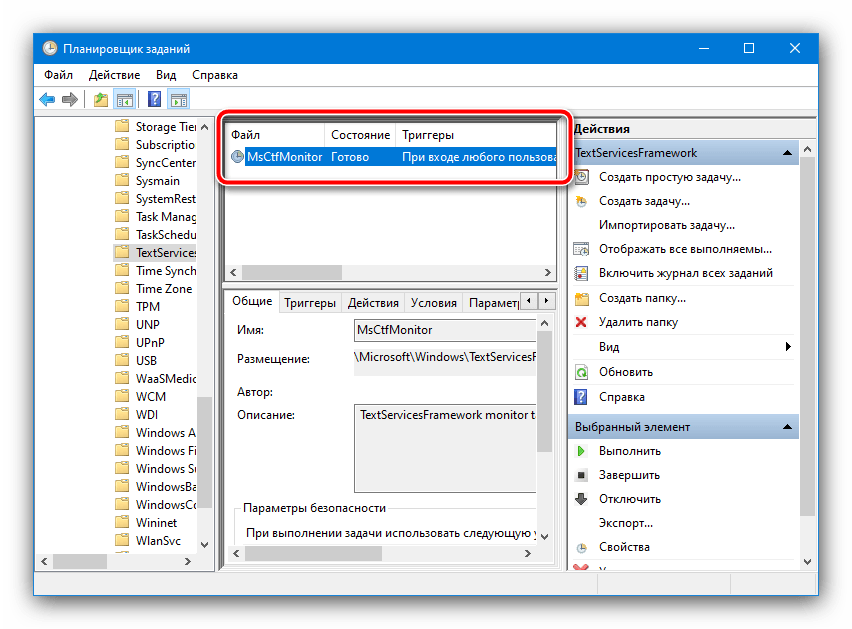Click the Up one level folder icon
Viewport: 852px width, 629px height.
[x=101, y=99]
